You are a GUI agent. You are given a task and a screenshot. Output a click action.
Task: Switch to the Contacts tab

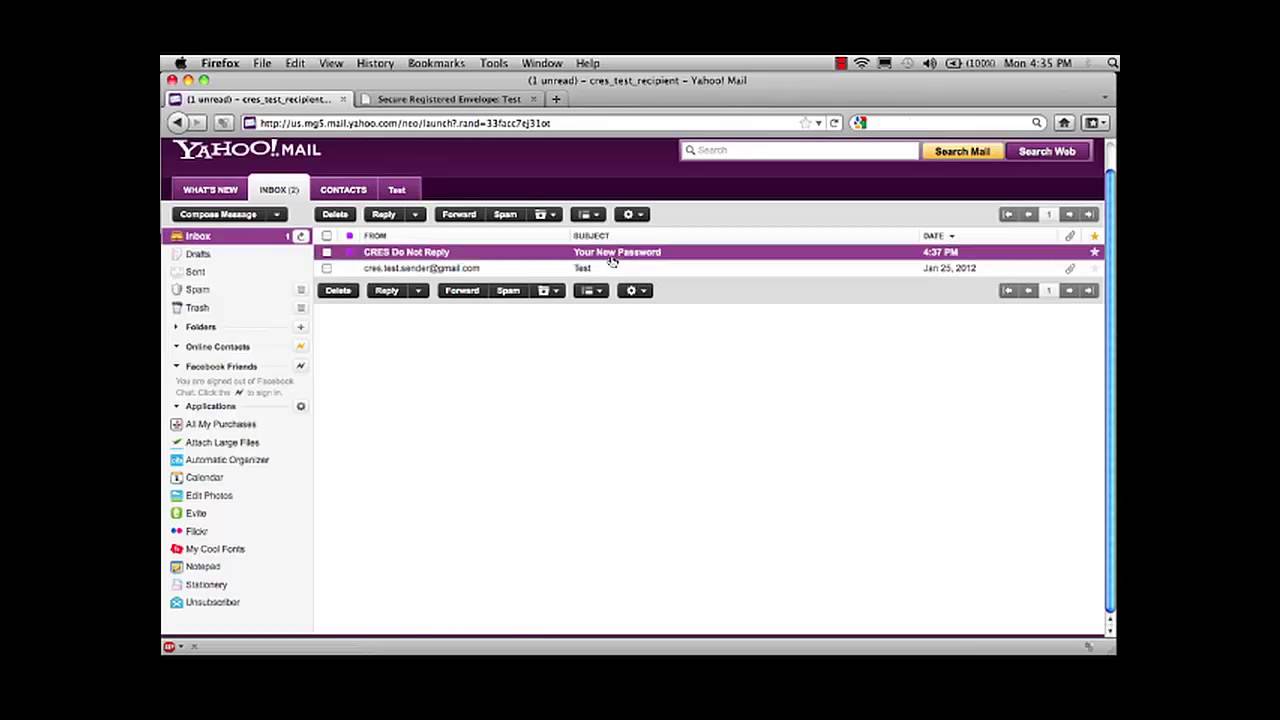click(x=343, y=189)
